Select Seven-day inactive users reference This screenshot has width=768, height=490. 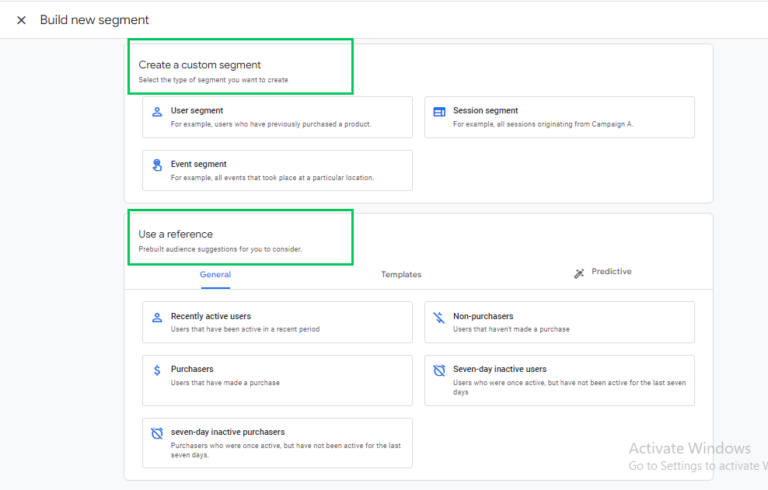[x=559, y=380]
